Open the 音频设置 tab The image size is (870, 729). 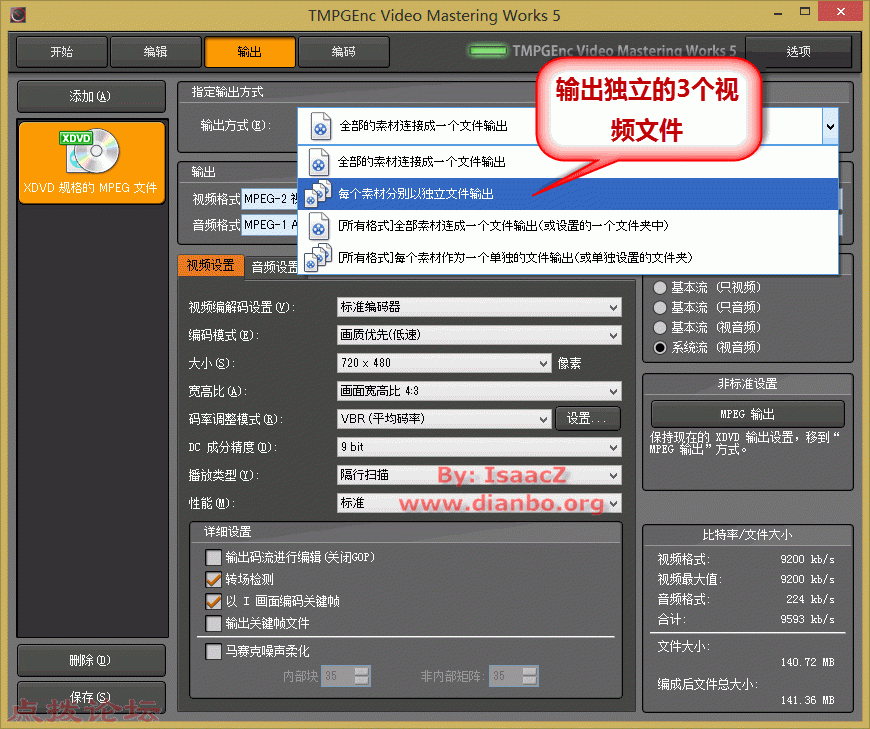point(275,267)
